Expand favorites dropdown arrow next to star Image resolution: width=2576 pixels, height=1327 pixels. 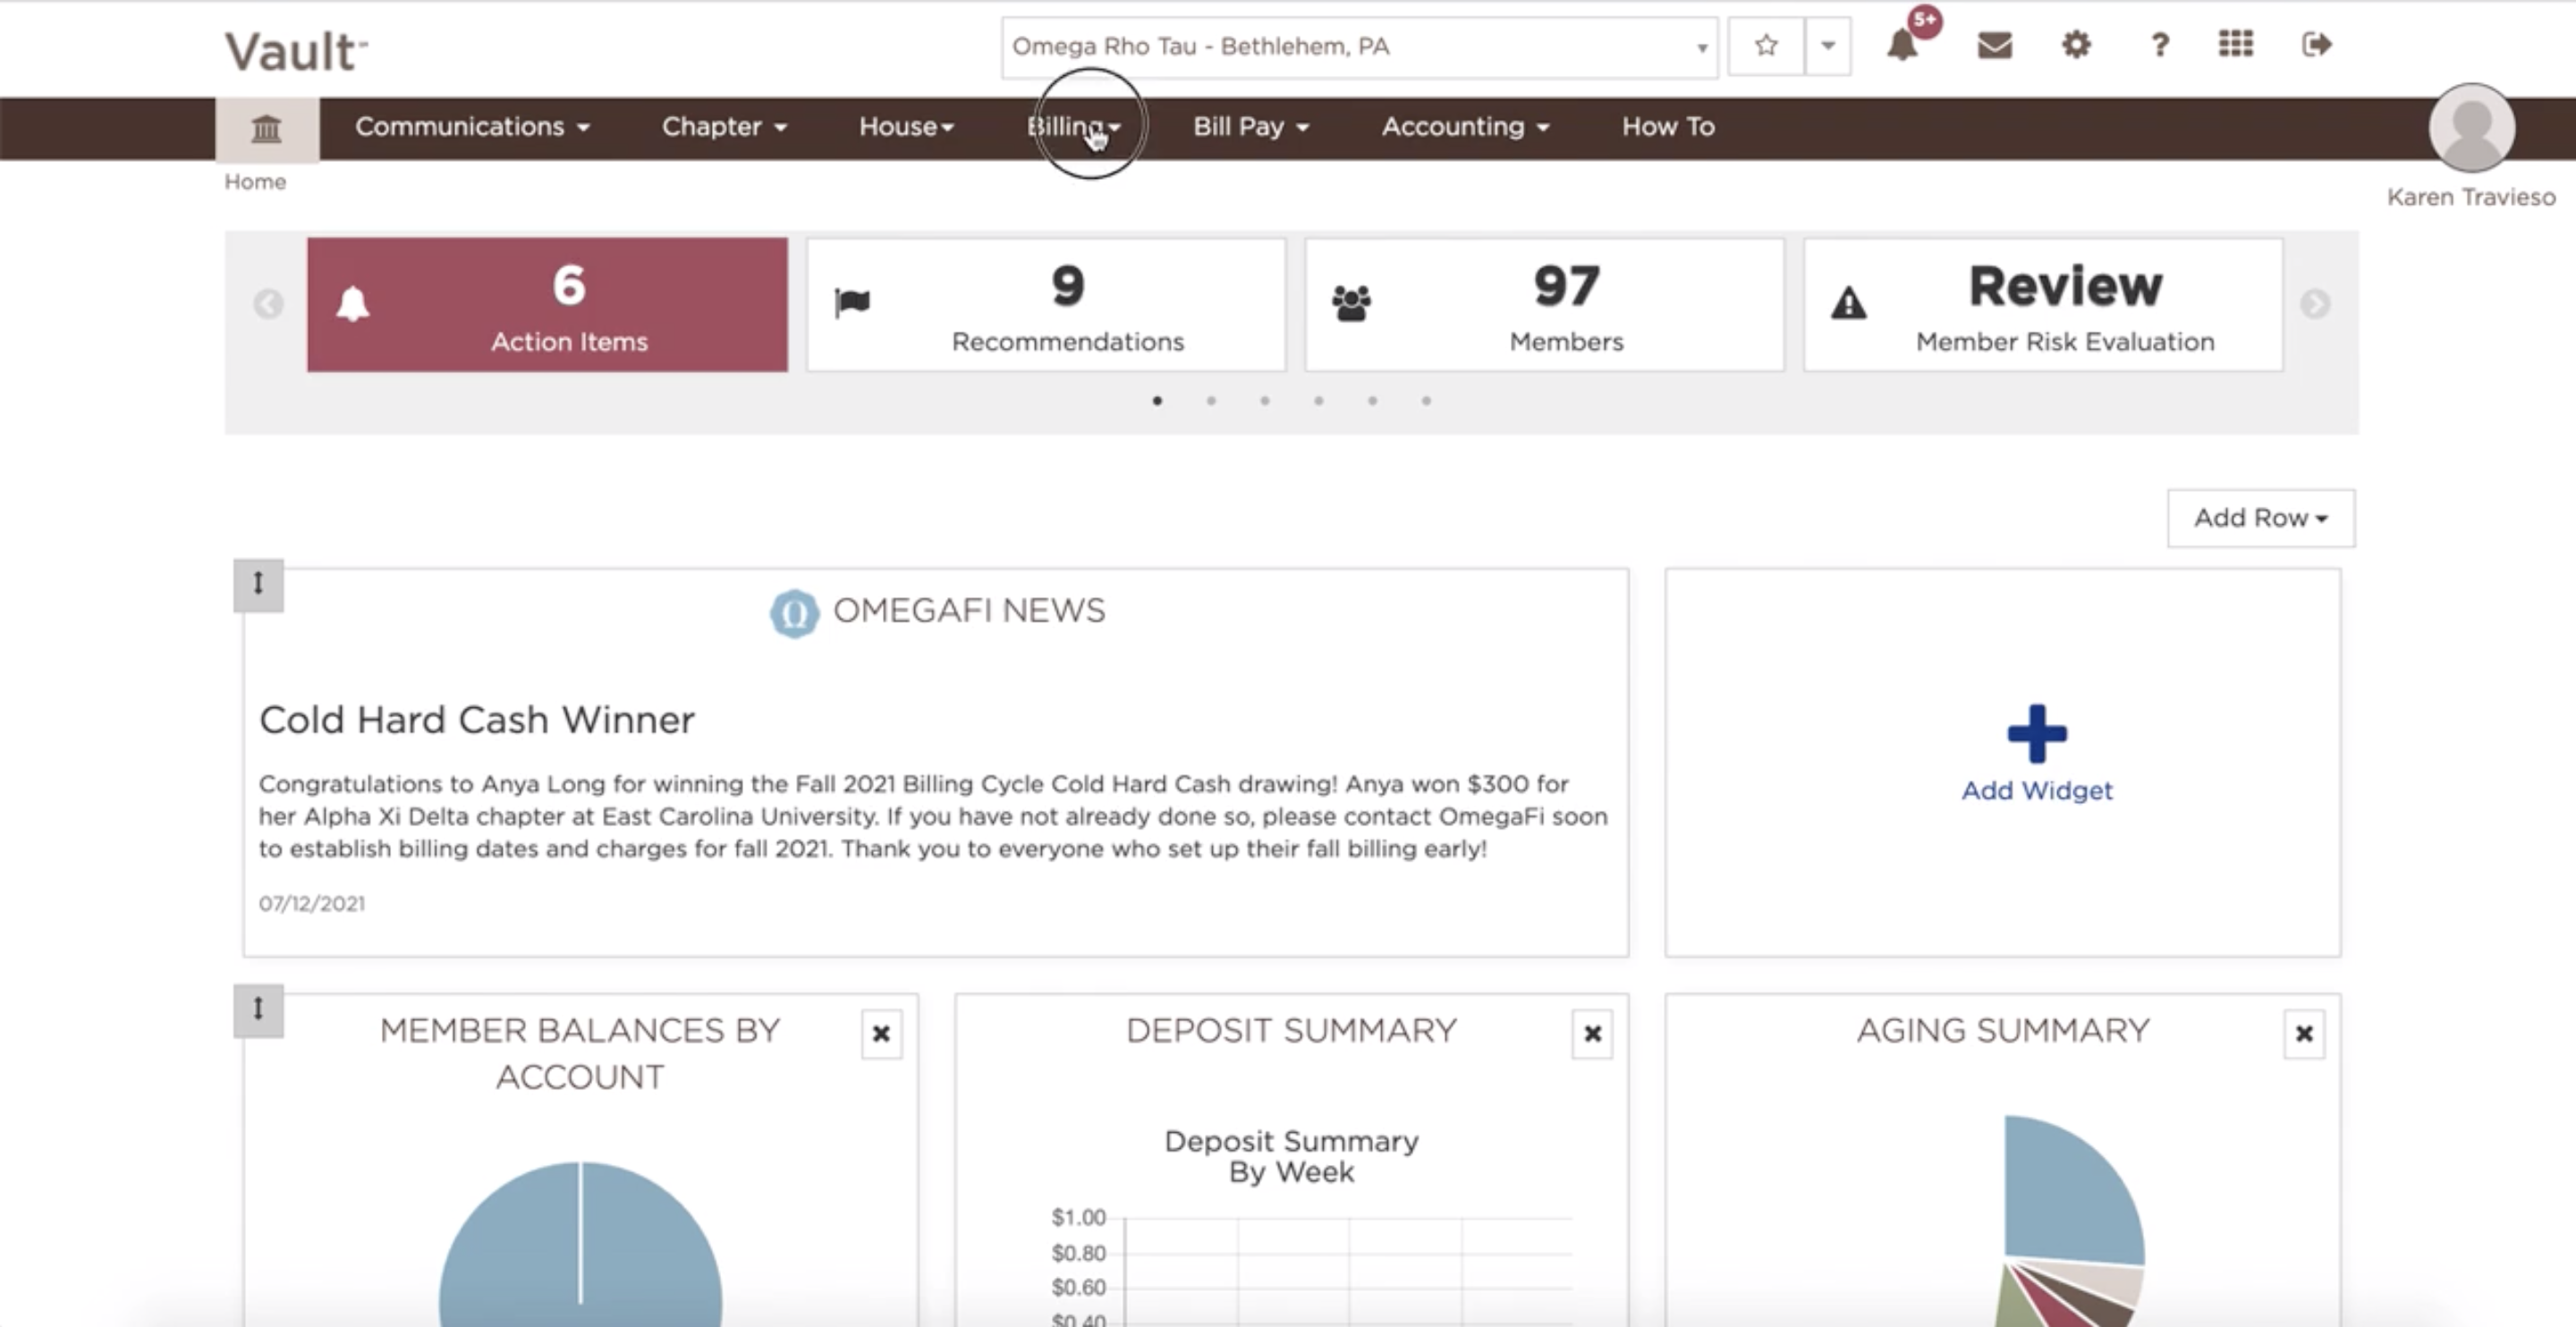(1827, 46)
